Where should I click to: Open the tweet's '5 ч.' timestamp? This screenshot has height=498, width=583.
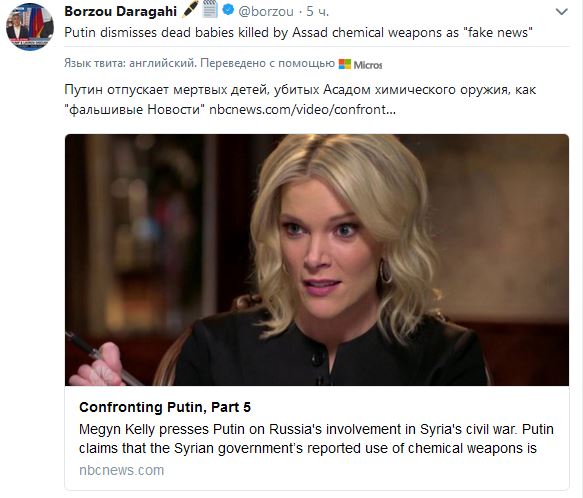pos(318,12)
